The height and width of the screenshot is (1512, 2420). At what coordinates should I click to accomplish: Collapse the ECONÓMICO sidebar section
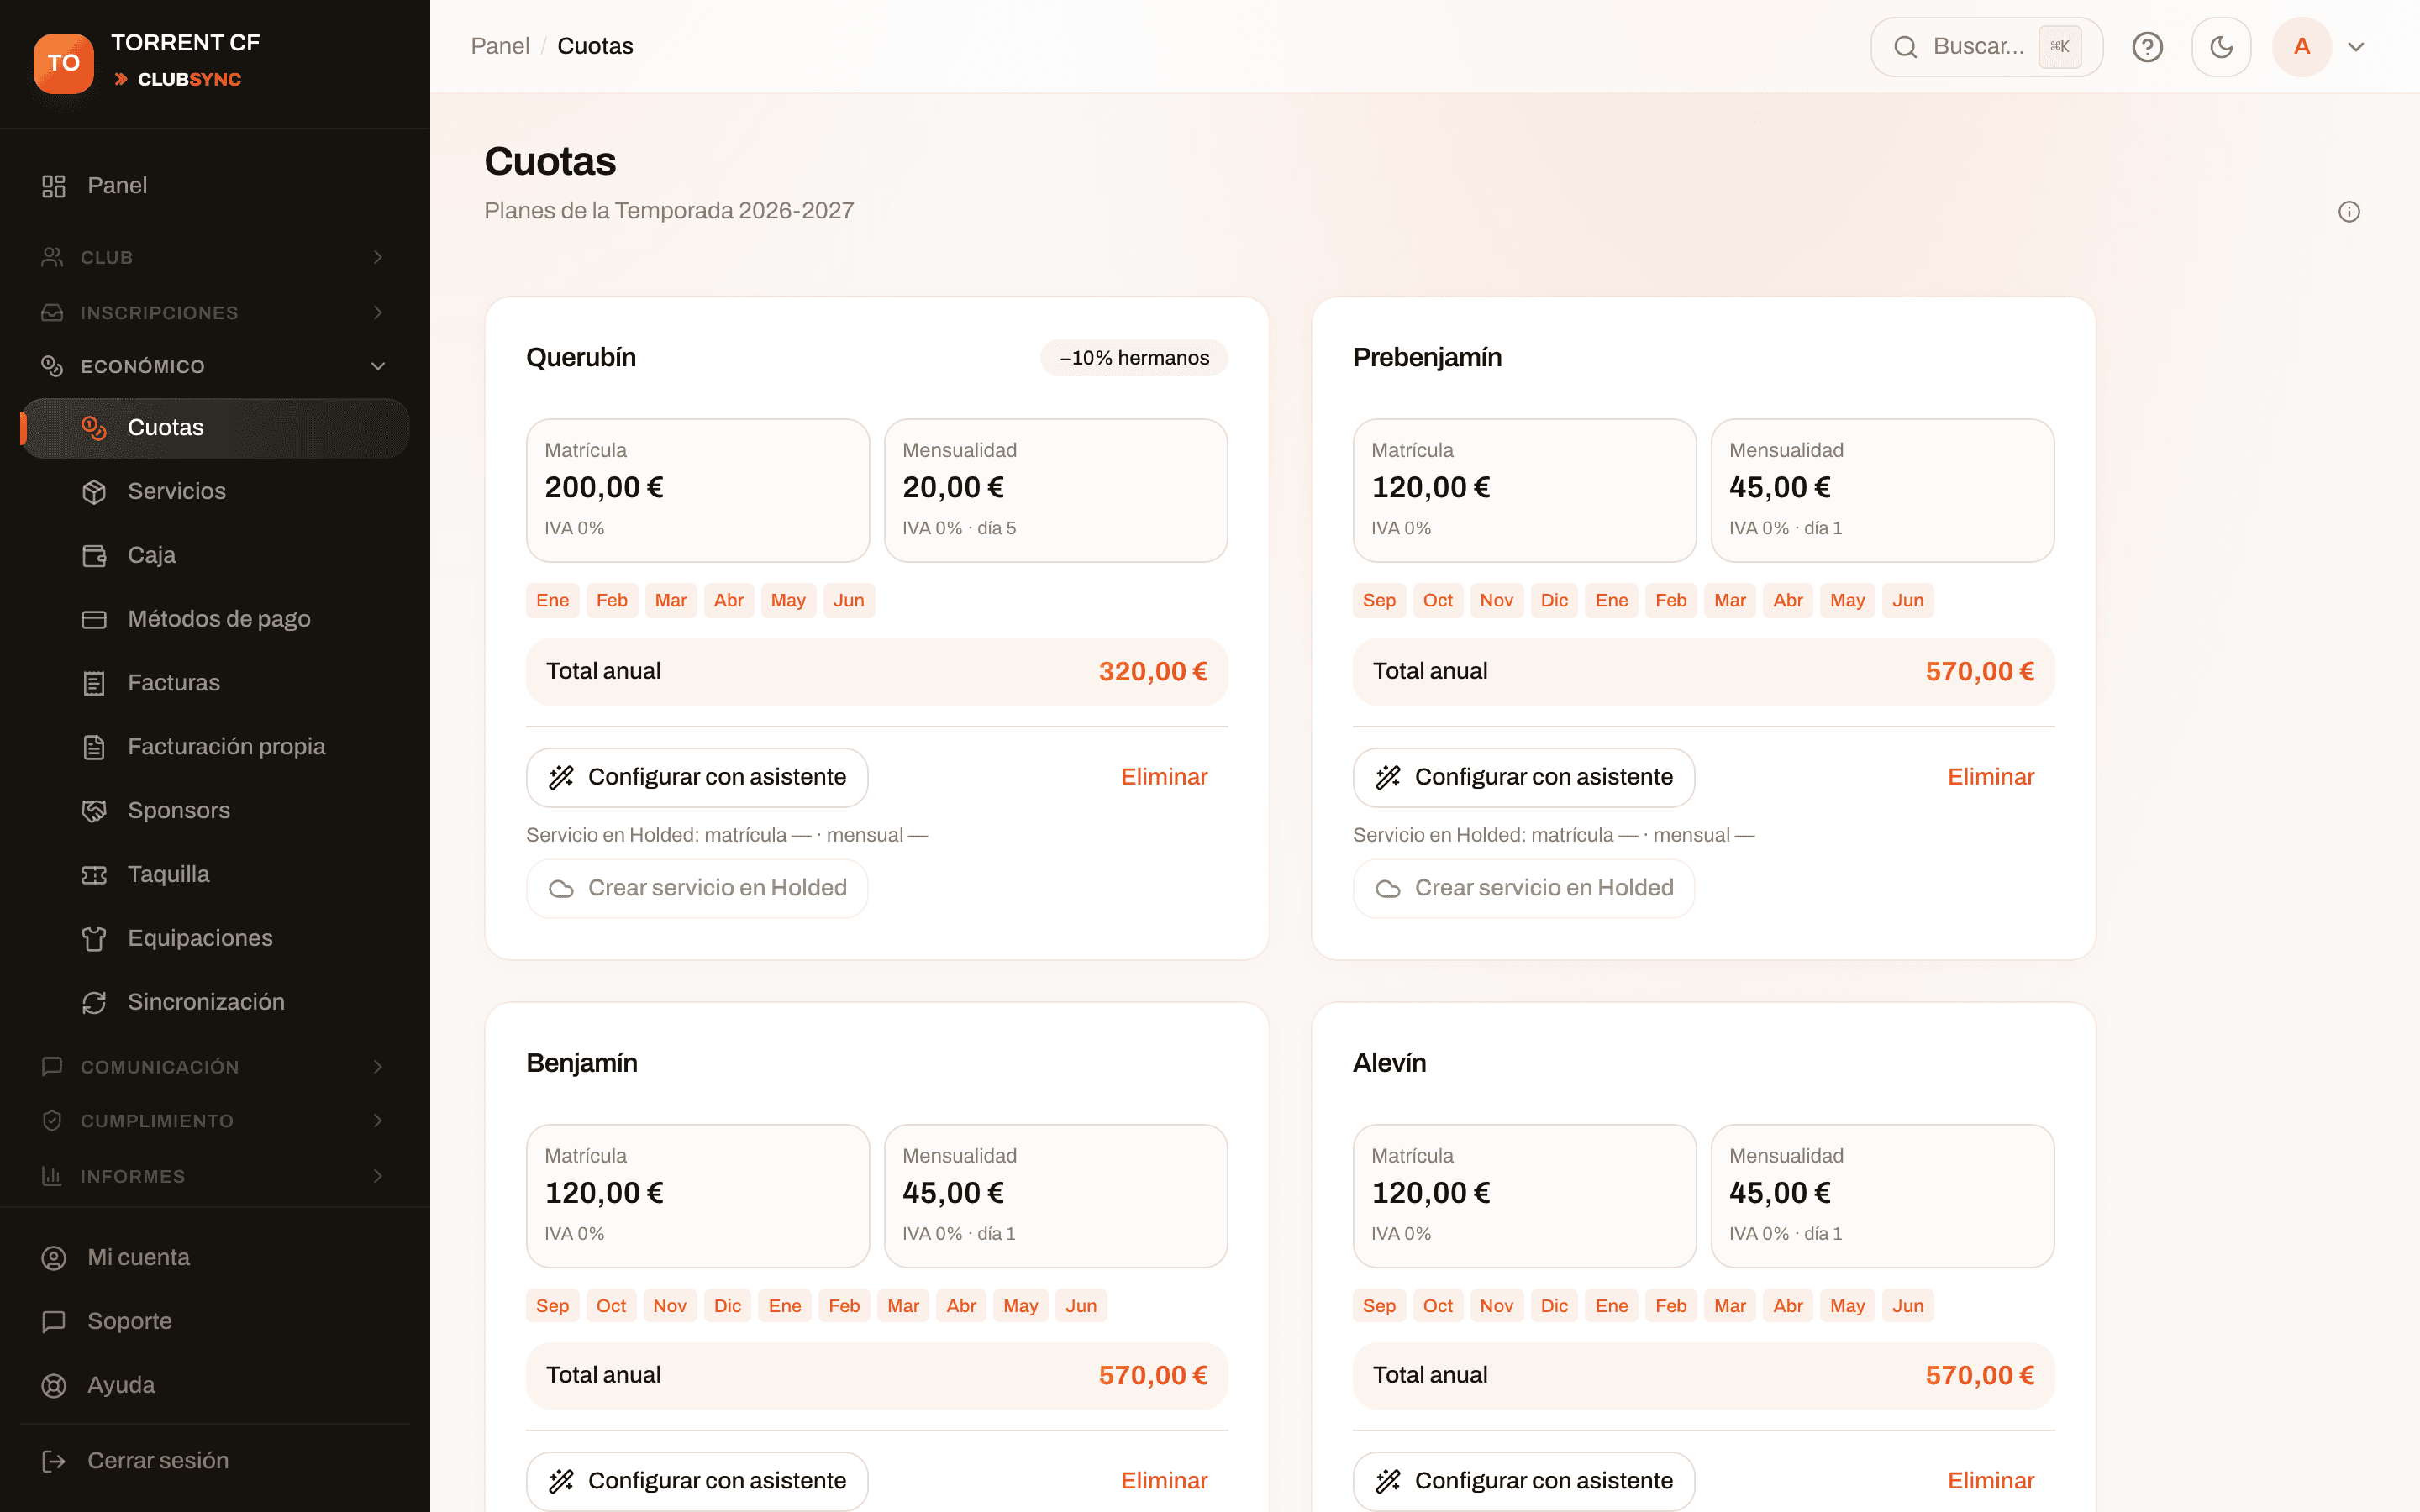214,367
